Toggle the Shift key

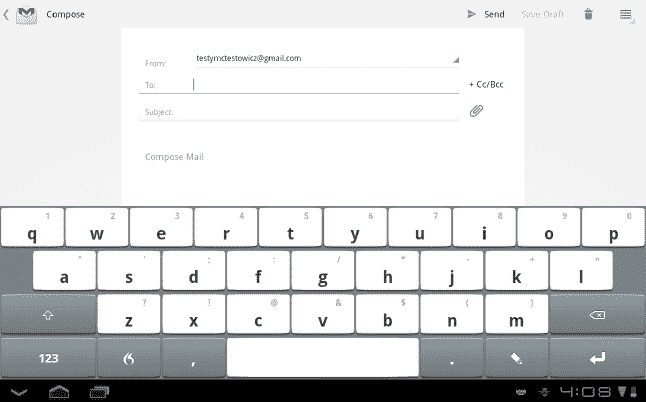pyautogui.click(x=49, y=314)
